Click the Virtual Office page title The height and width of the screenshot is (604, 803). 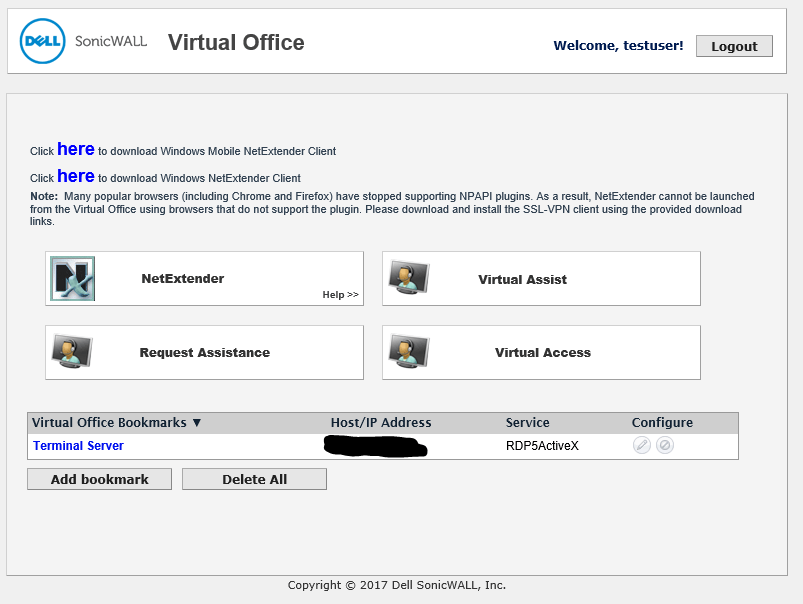(236, 43)
